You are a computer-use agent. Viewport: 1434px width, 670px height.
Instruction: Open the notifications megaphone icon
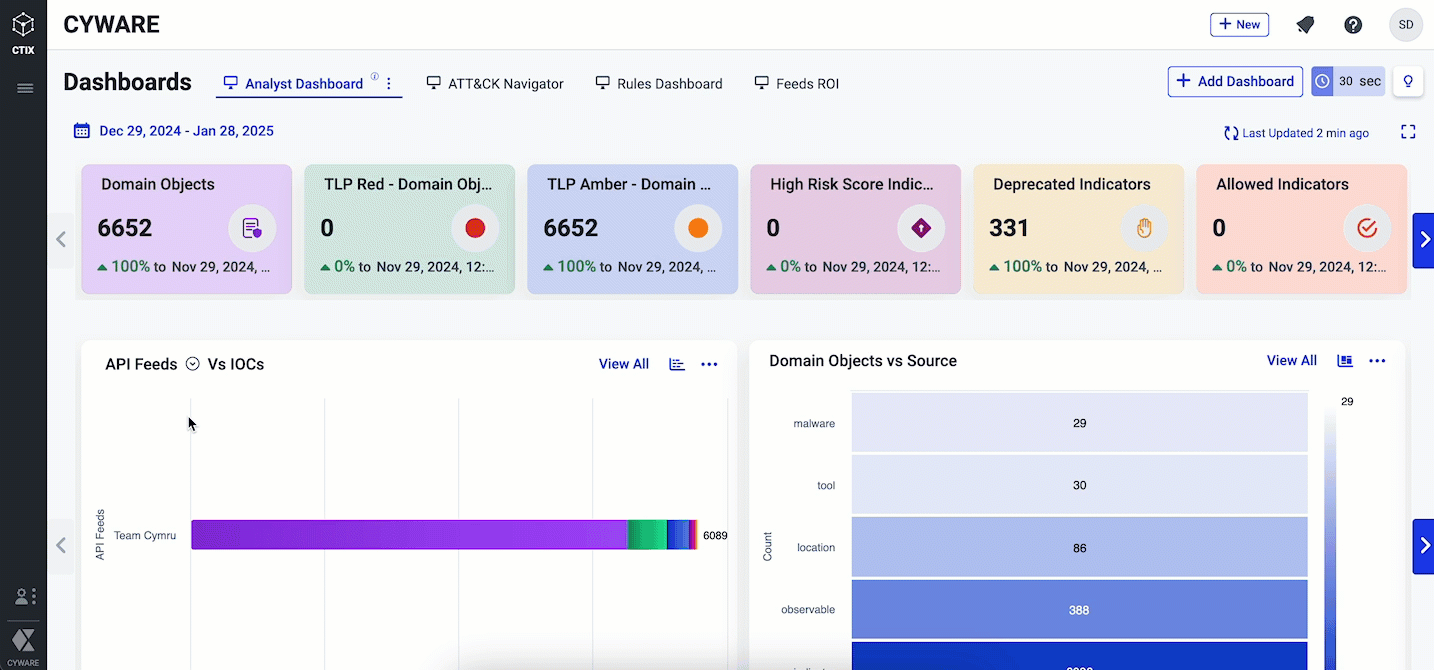[1305, 25]
